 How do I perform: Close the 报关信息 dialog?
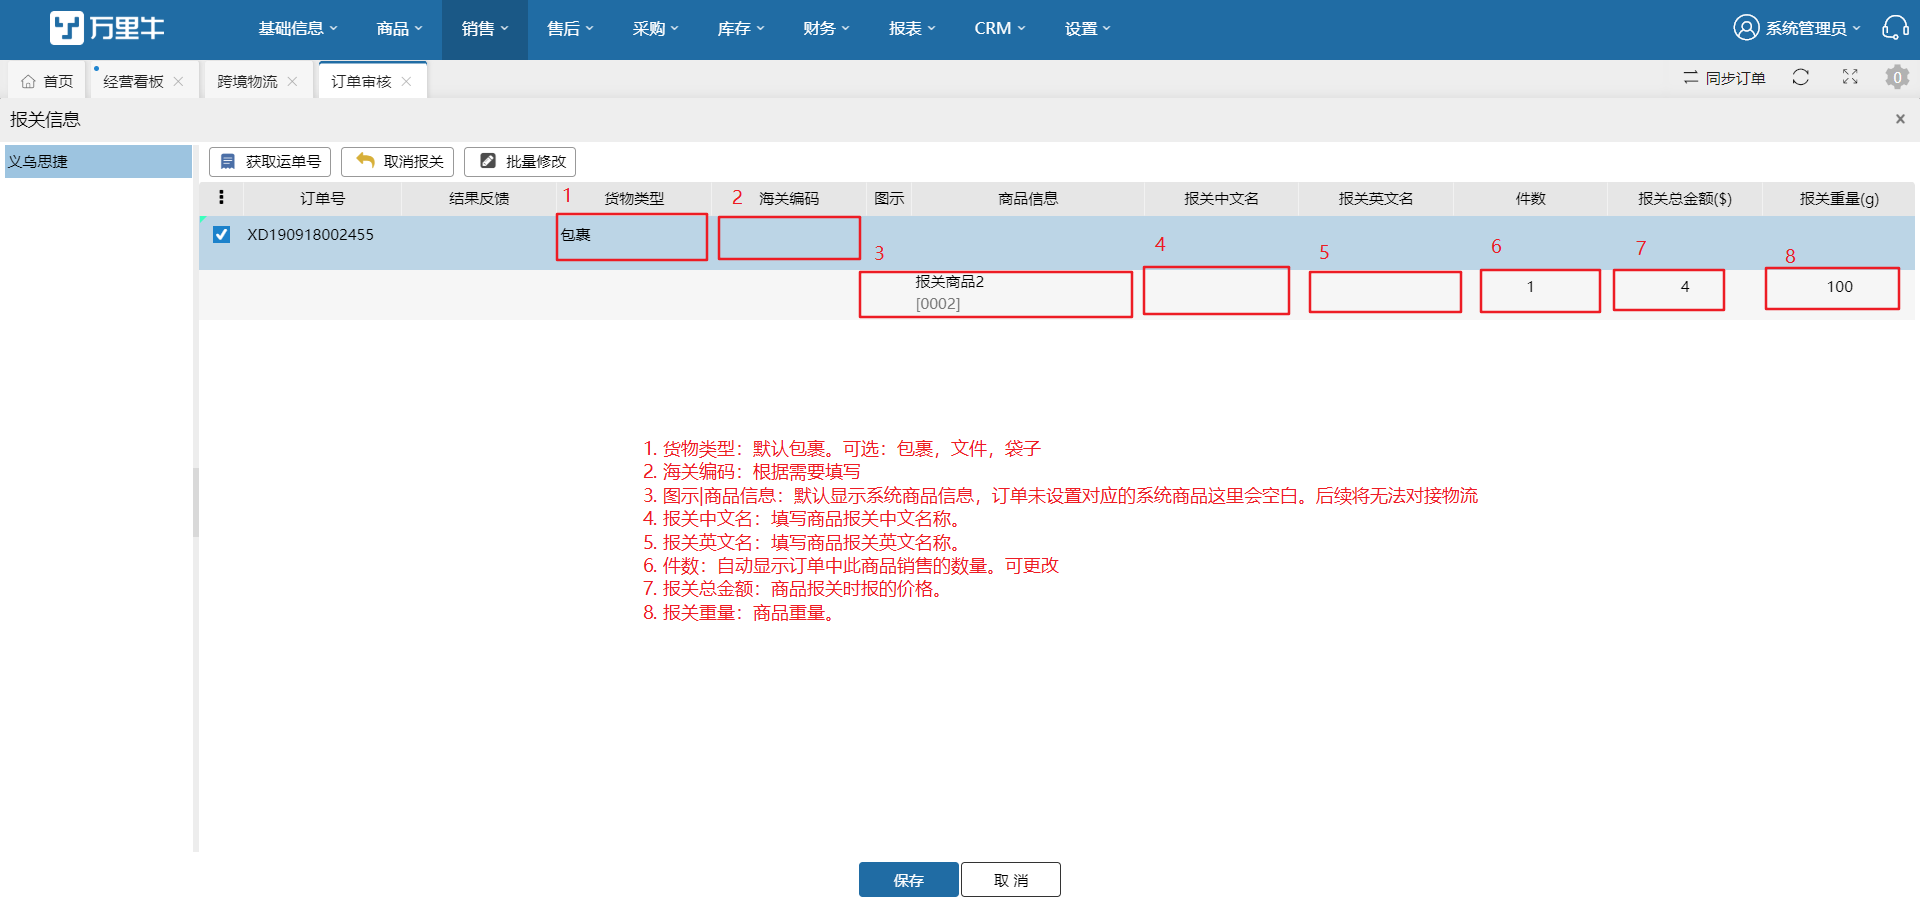pyautogui.click(x=1900, y=119)
